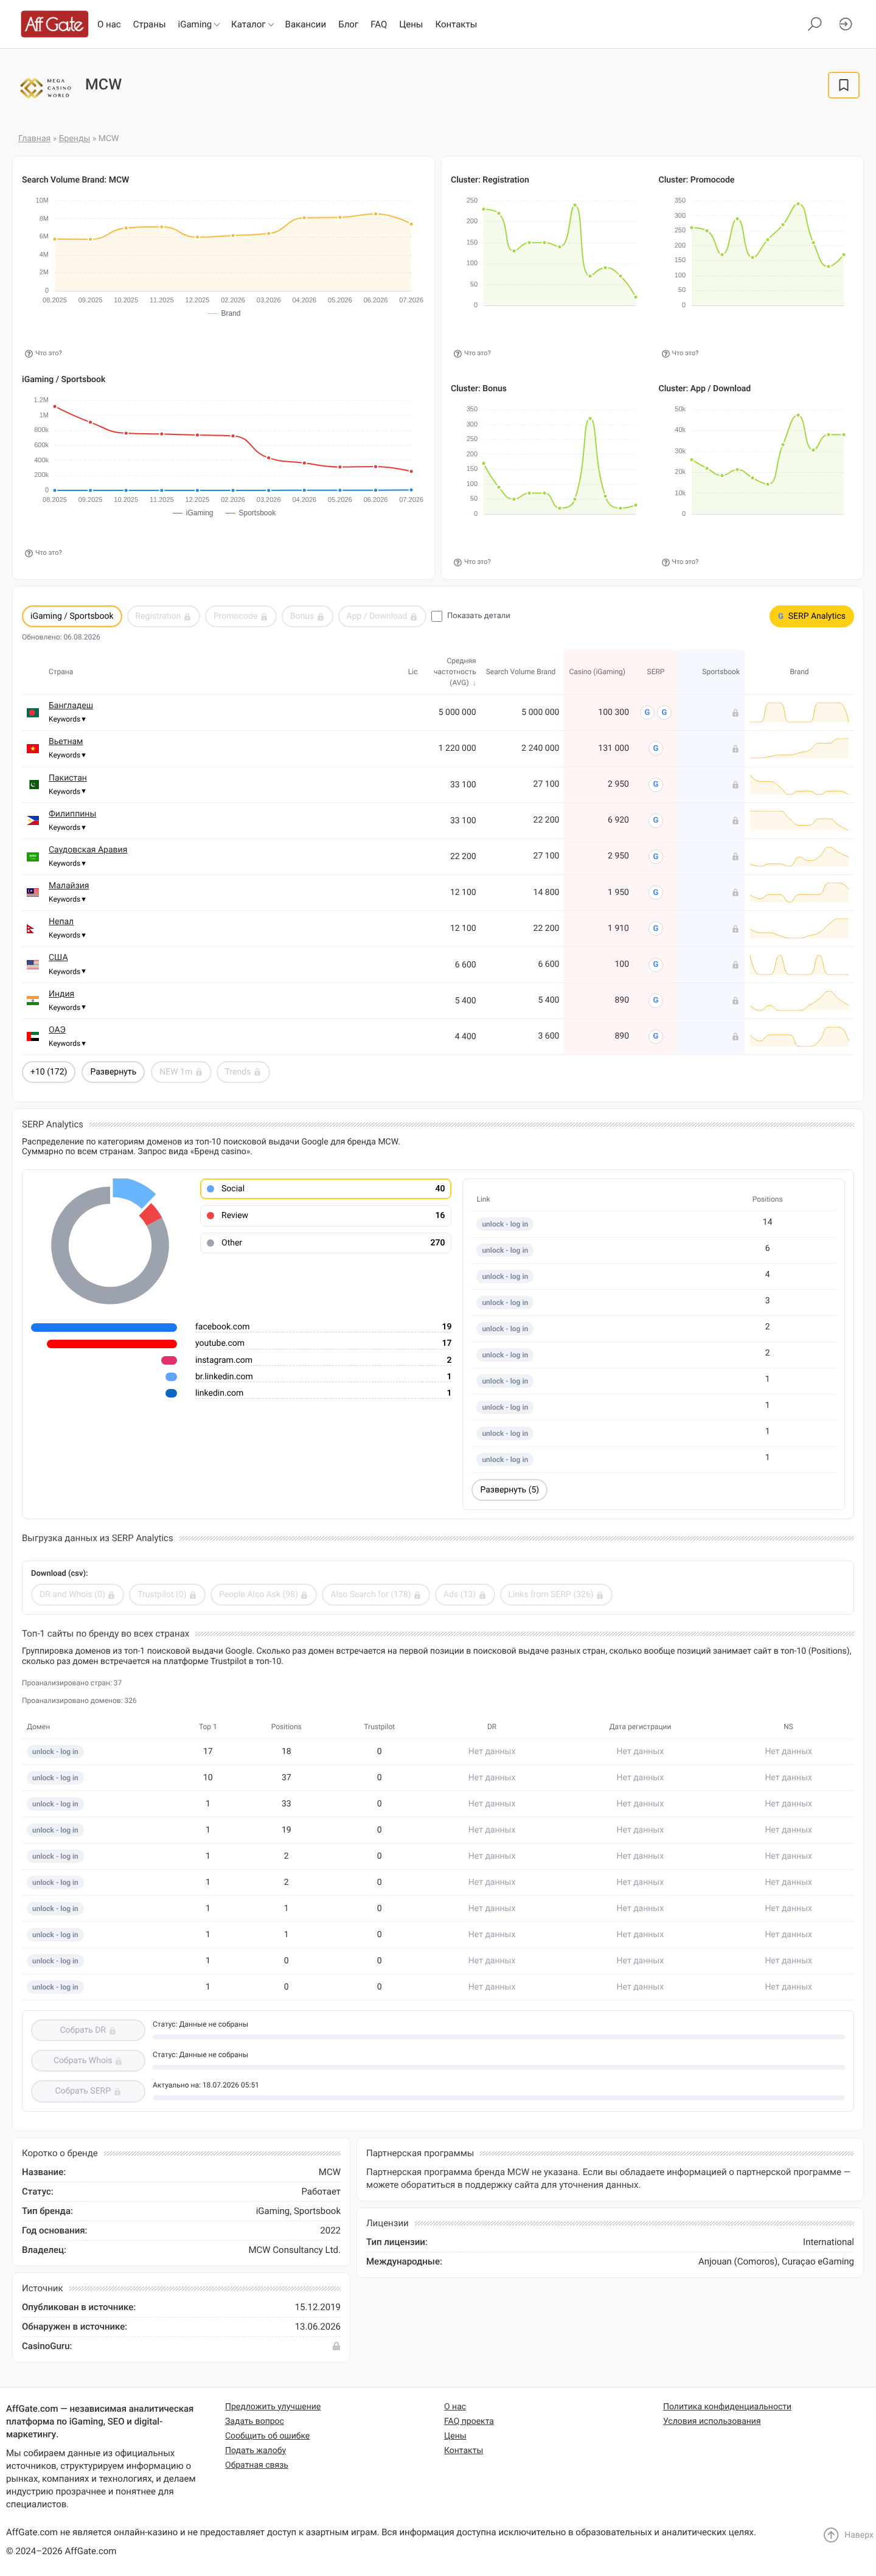Image resolution: width=876 pixels, height=2576 pixels.
Task: Select the Review category row
Action: (326, 1216)
